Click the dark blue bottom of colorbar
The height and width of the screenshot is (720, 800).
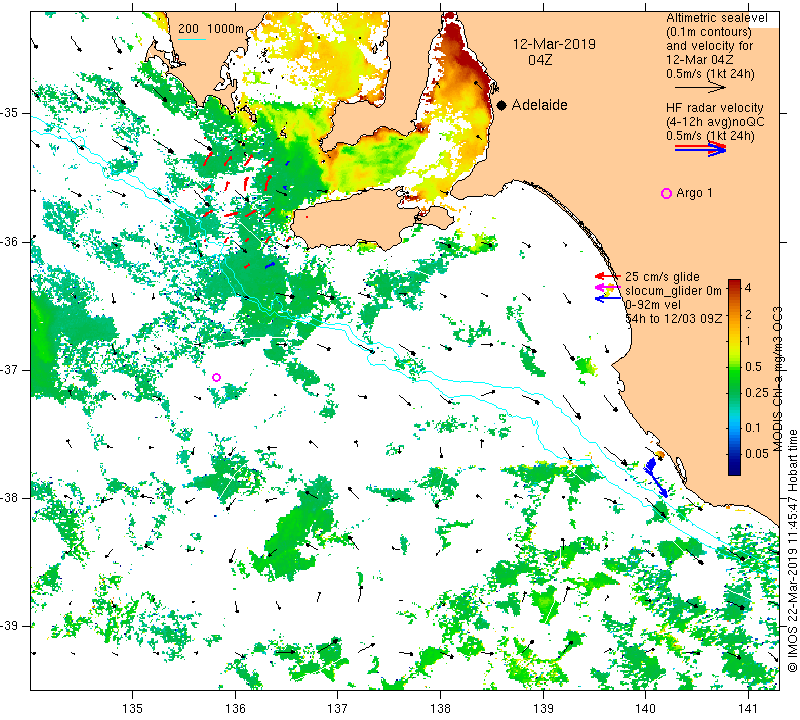pyautogui.click(x=734, y=470)
